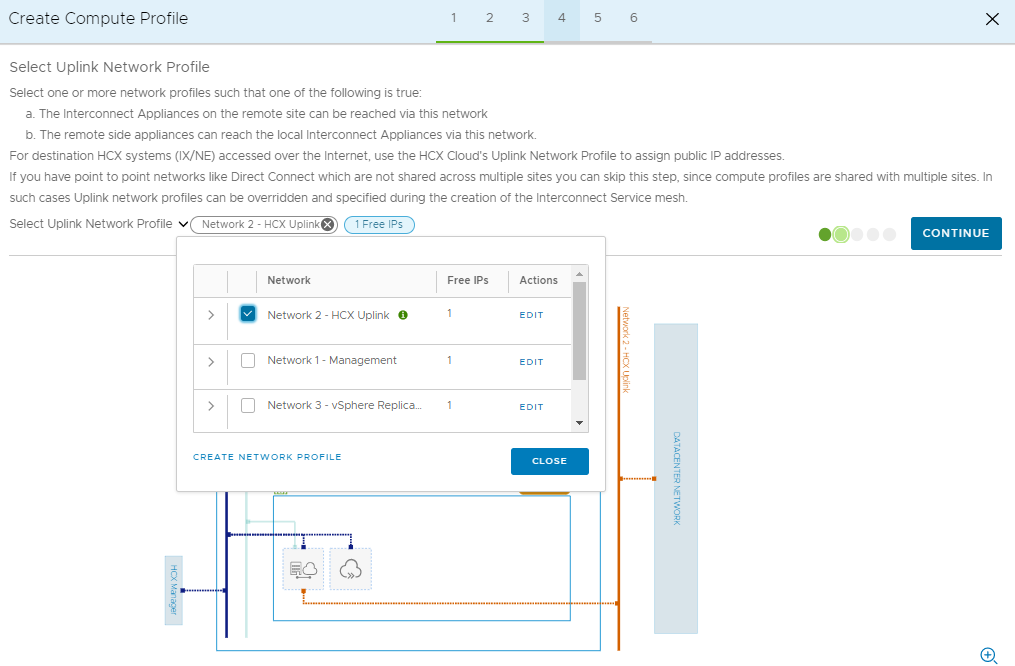
Task: Close the Create Compute Profile wizard
Action: [992, 19]
